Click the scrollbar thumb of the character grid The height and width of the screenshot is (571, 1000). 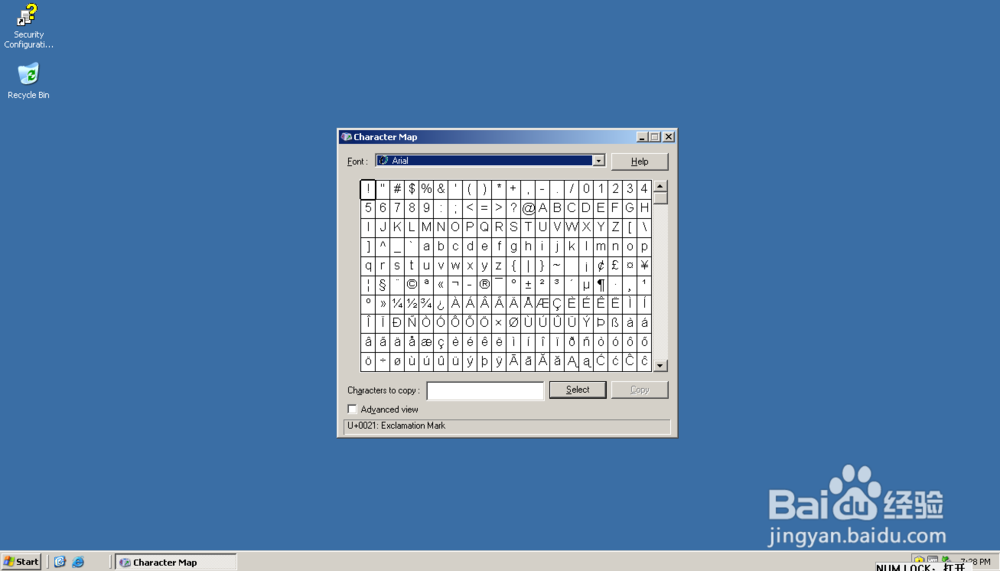pyautogui.click(x=660, y=198)
